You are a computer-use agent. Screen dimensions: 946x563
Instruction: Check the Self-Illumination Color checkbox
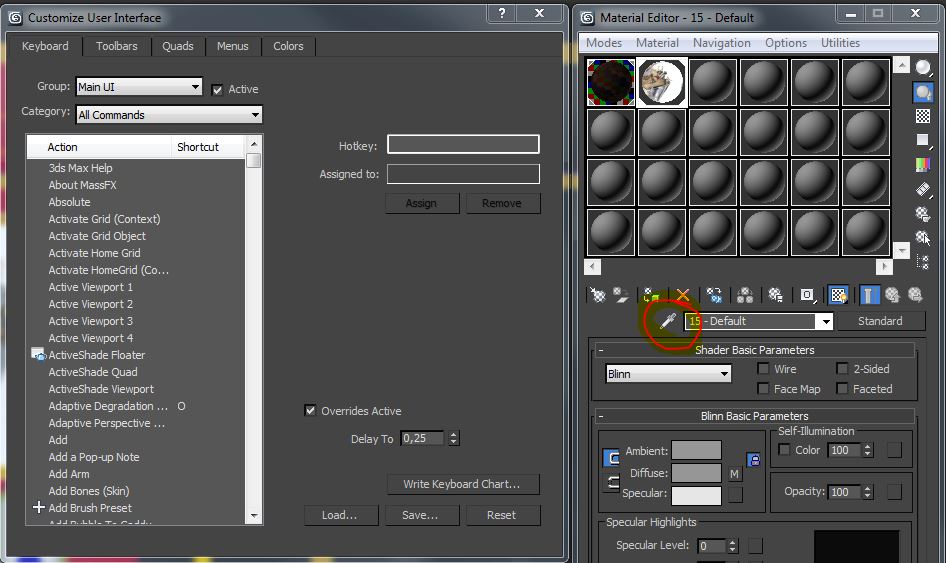coord(784,450)
